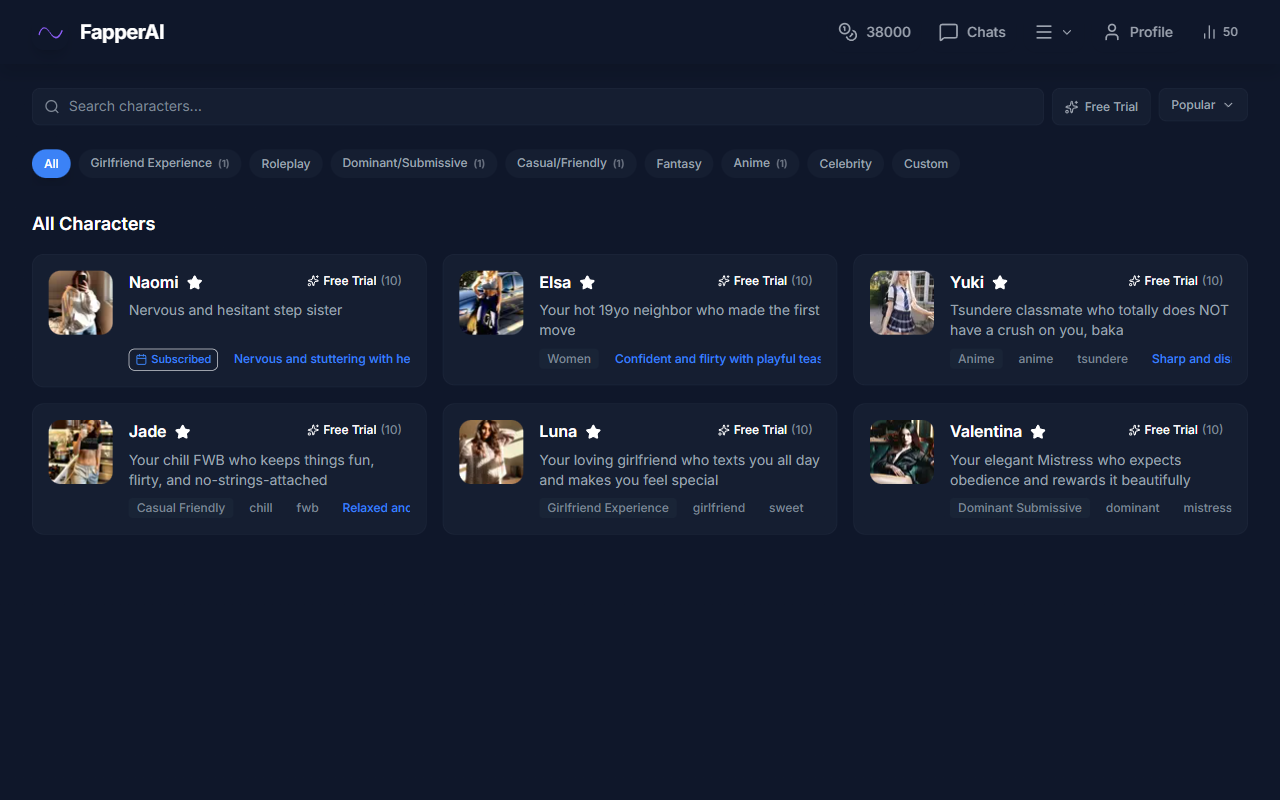Select the Girlfriend Experience filter tab
The width and height of the screenshot is (1280, 800).
click(x=159, y=162)
